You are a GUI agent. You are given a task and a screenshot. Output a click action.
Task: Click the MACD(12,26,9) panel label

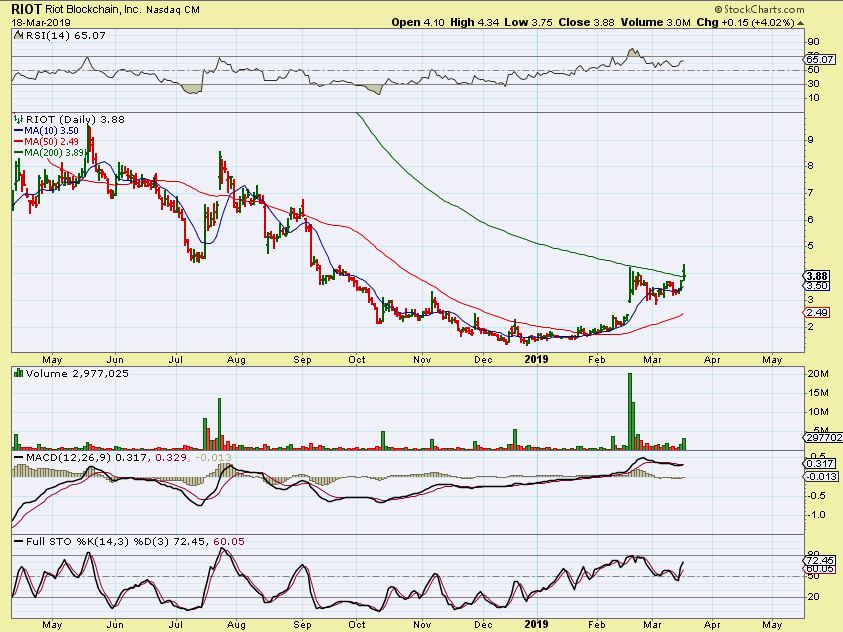(x=68, y=457)
